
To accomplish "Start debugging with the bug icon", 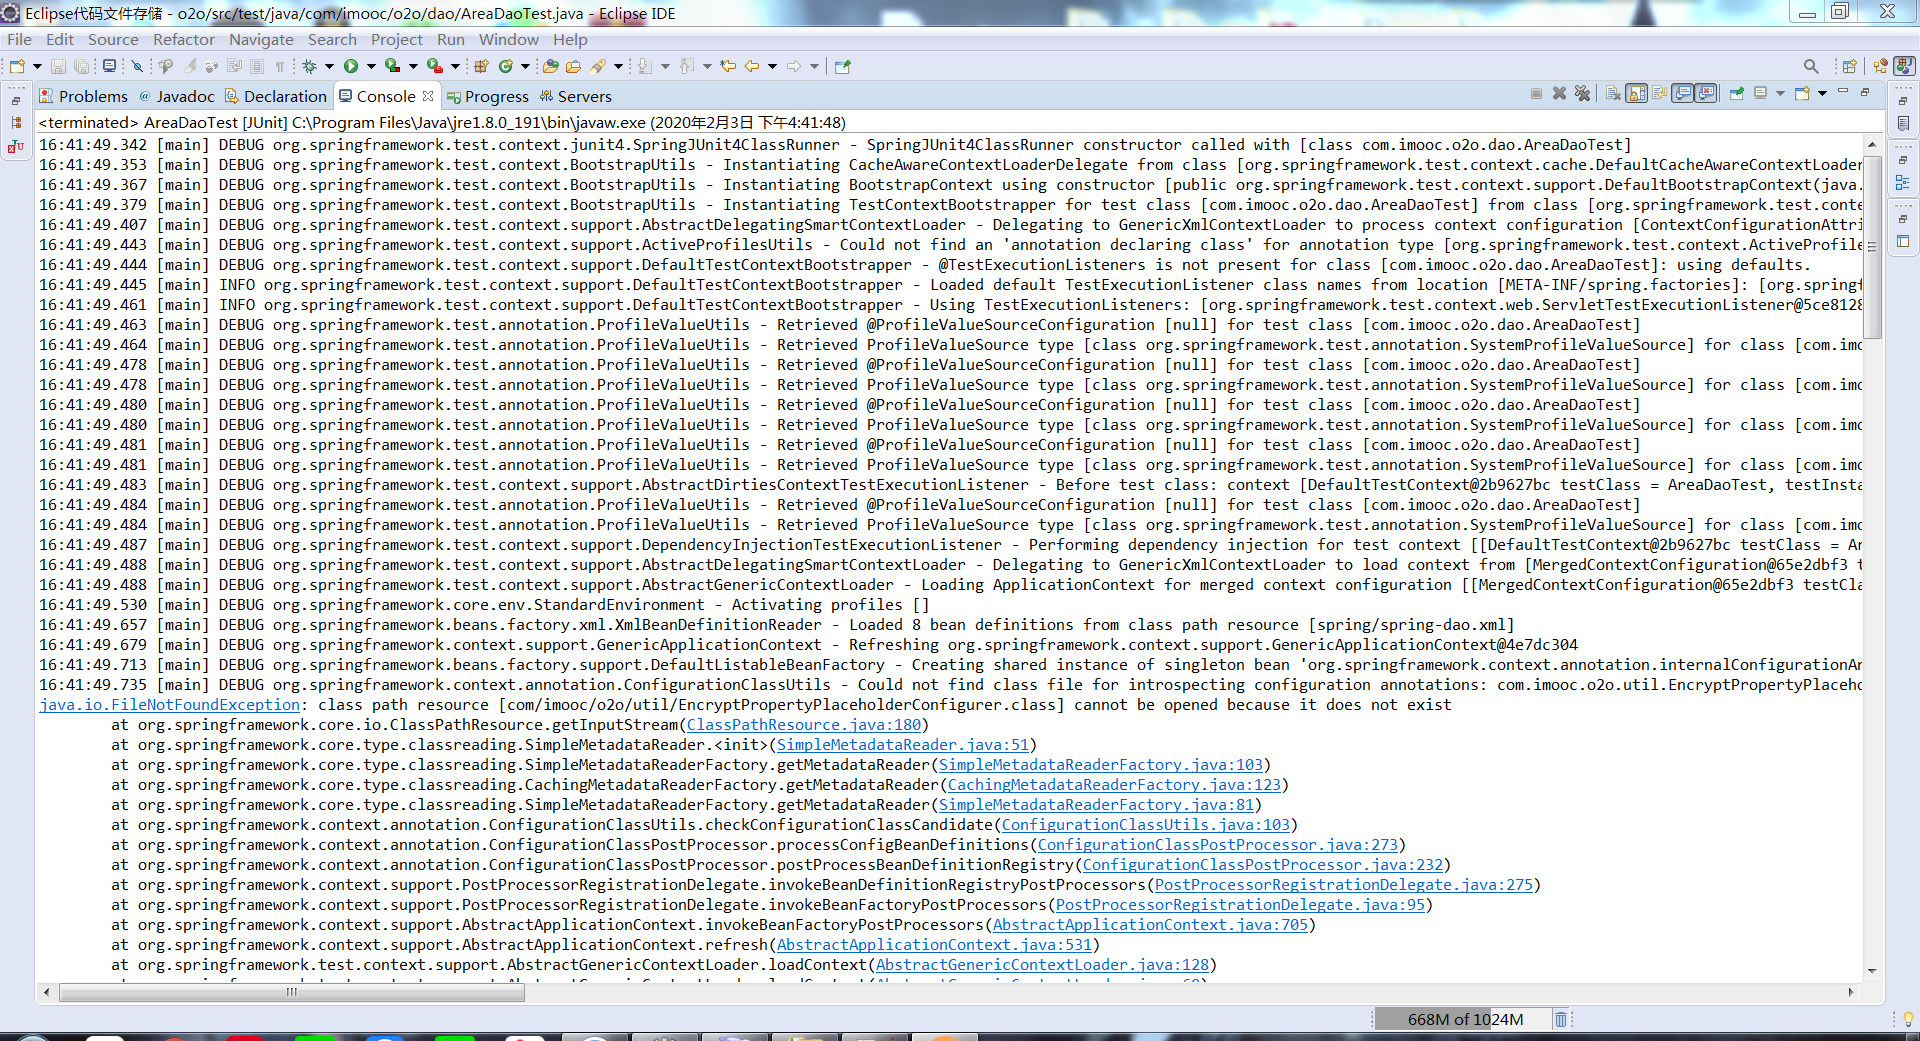I will point(310,66).
